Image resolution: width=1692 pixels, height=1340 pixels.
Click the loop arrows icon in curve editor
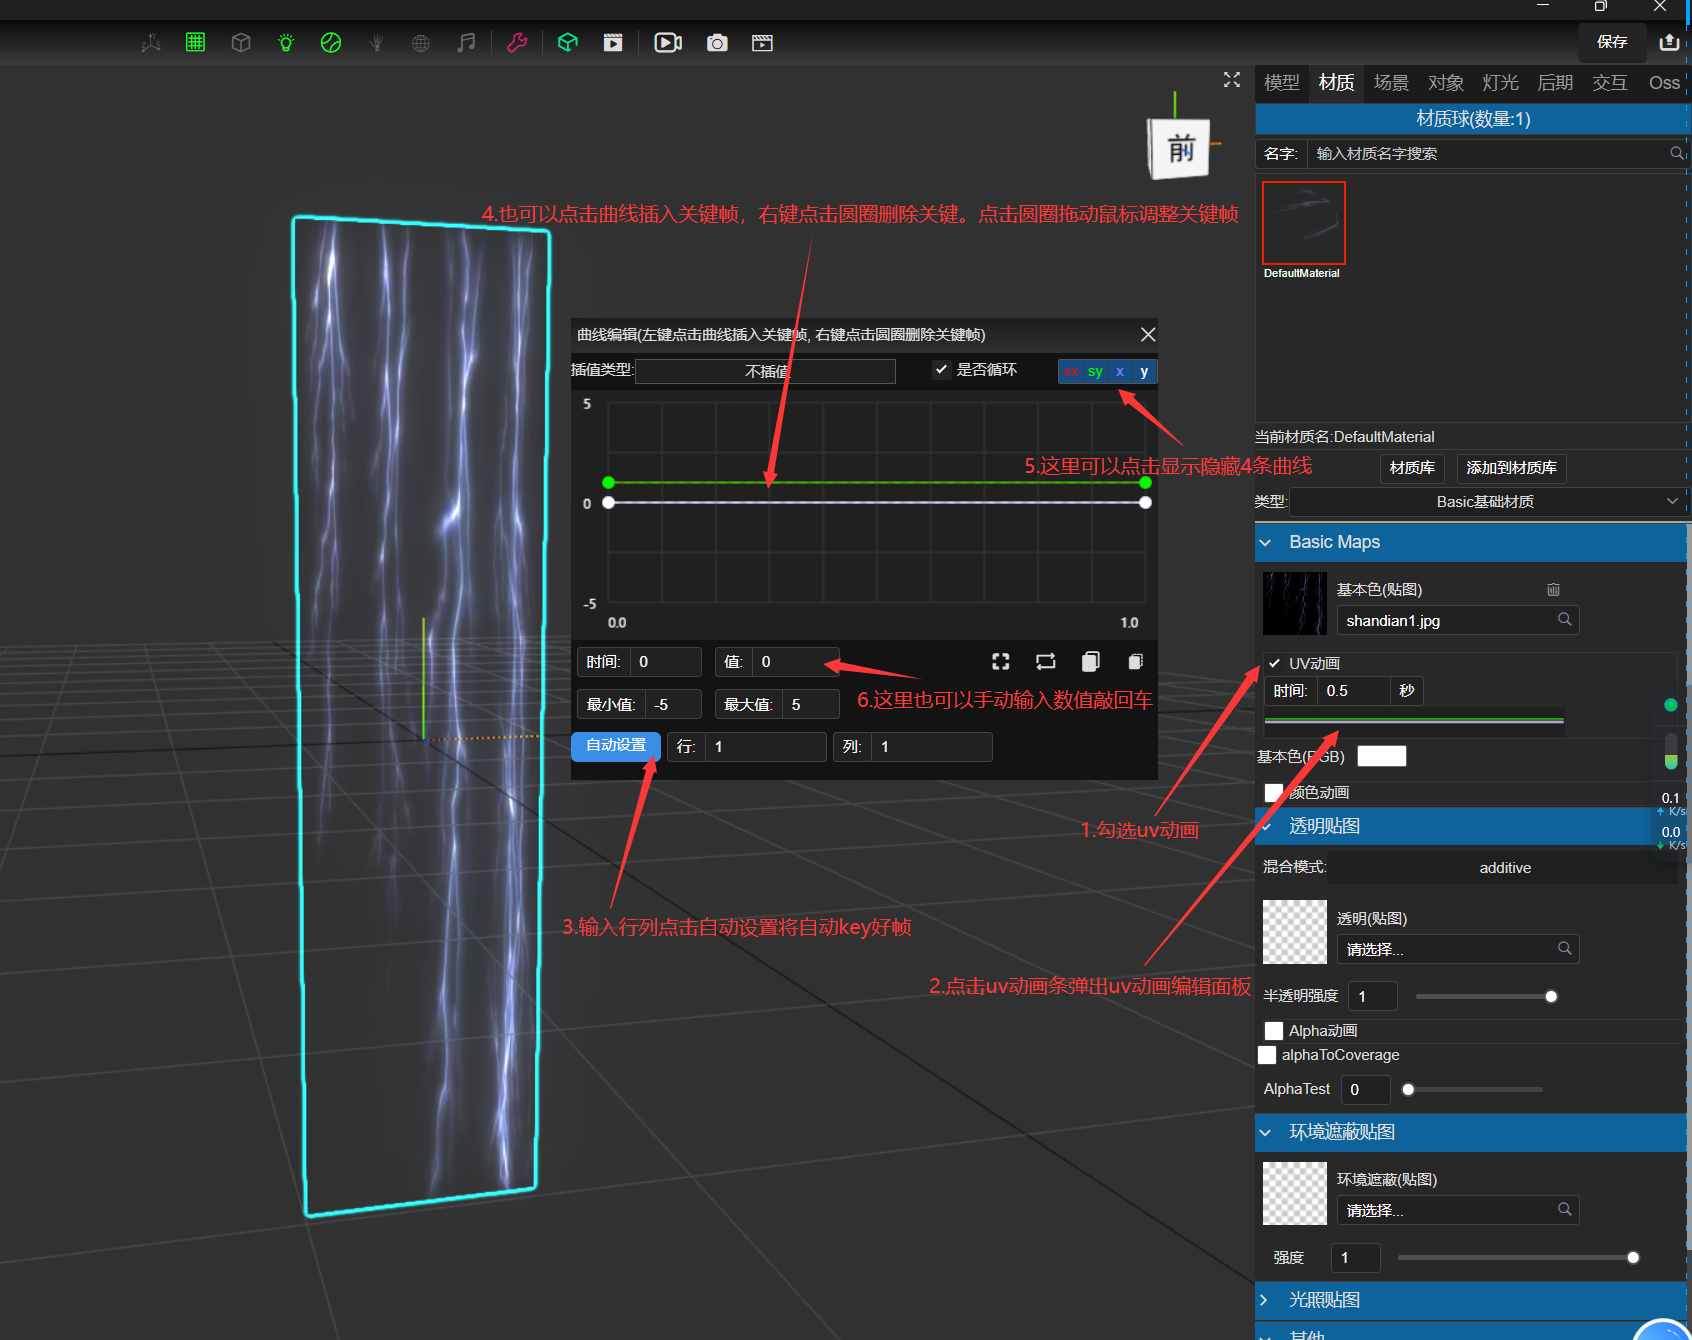pyautogui.click(x=1045, y=661)
